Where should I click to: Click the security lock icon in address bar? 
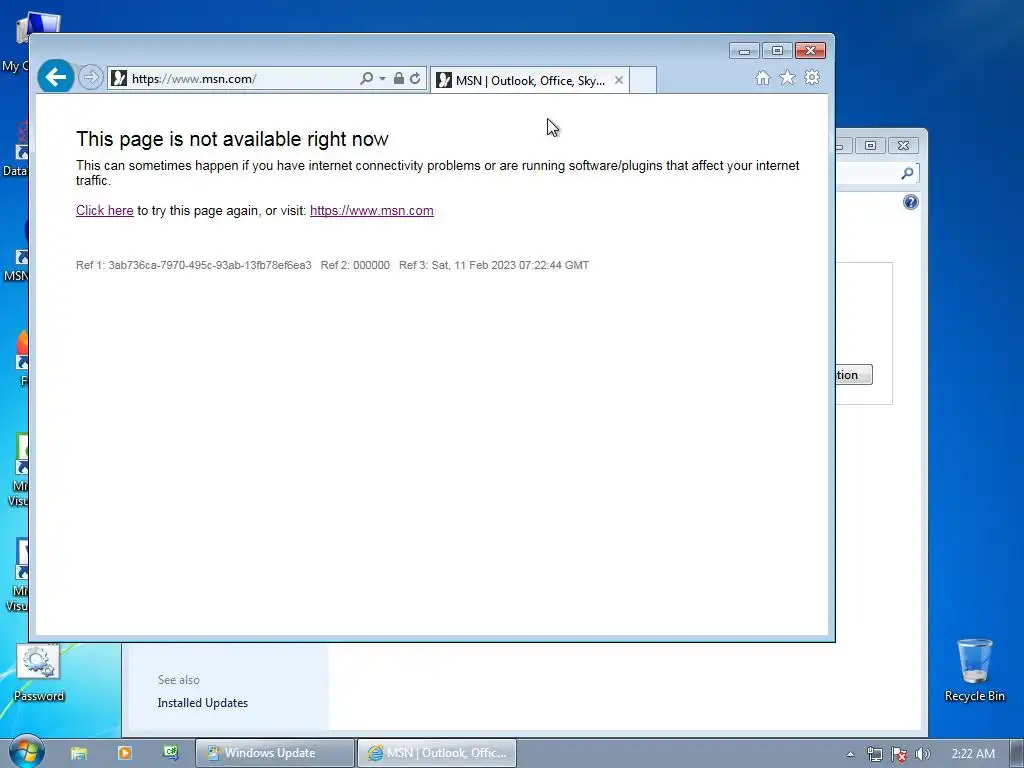(x=398, y=78)
